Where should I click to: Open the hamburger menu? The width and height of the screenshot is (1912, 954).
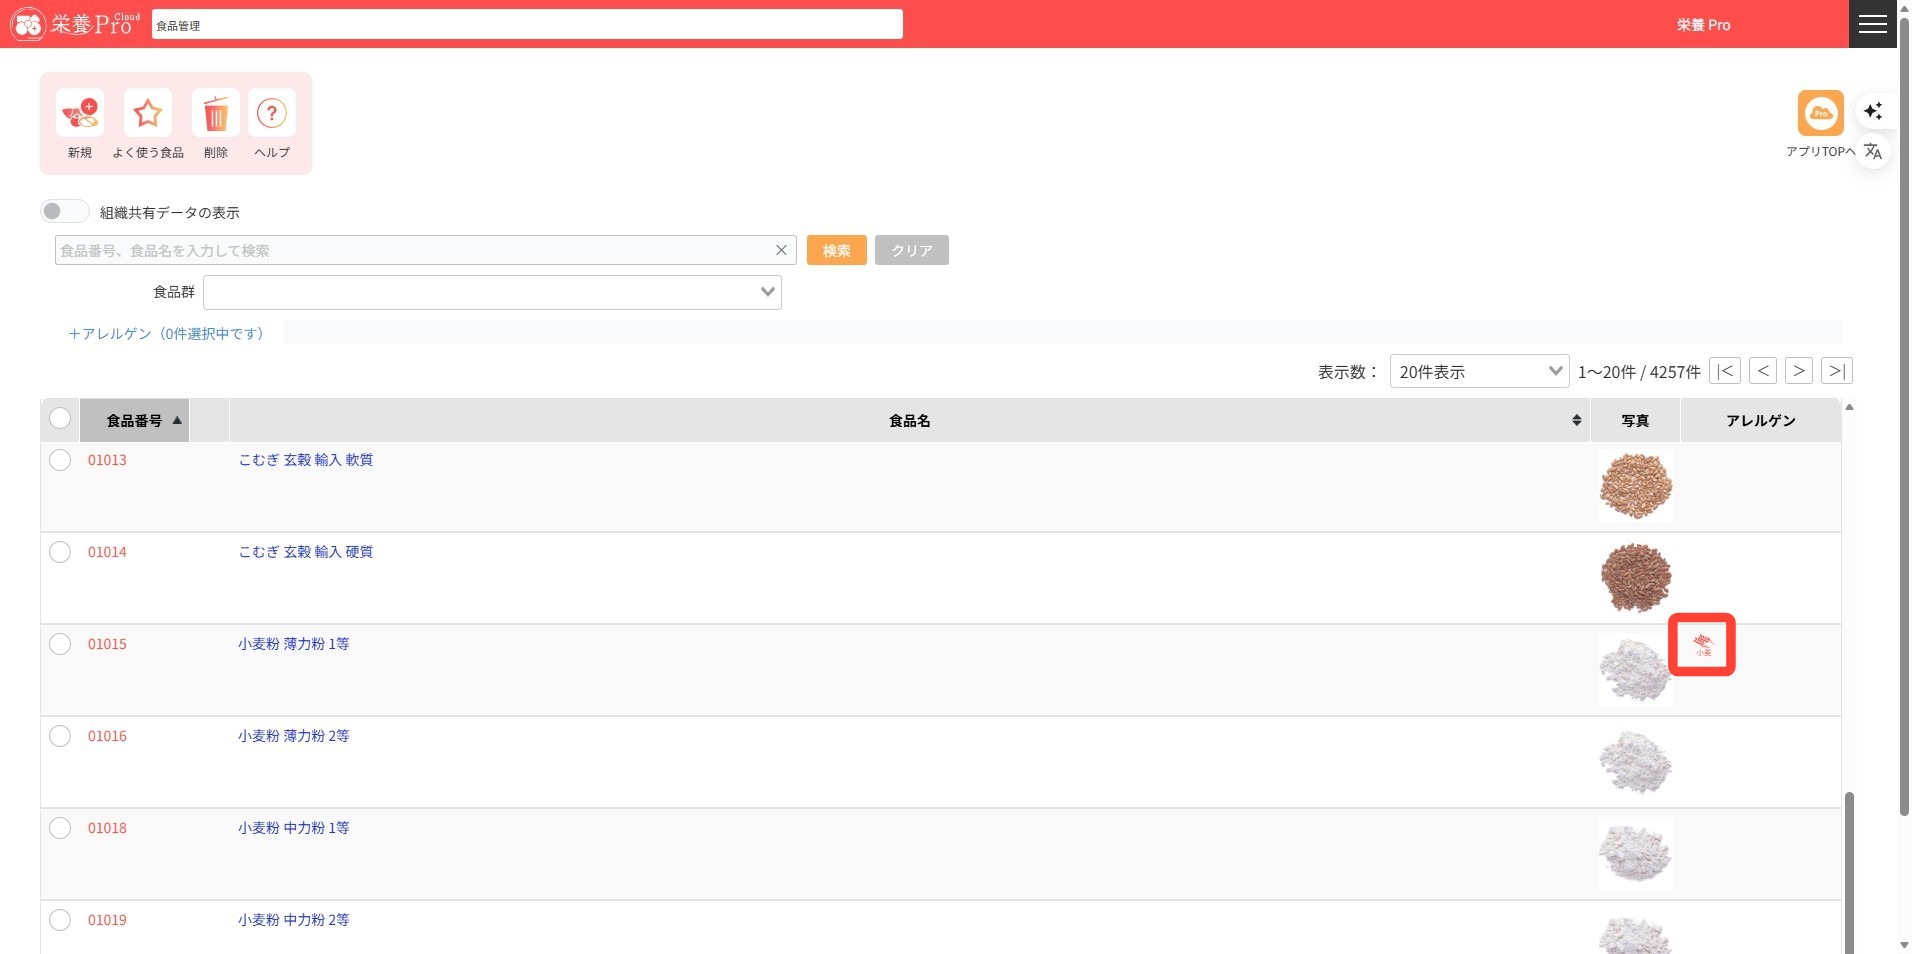pyautogui.click(x=1872, y=24)
